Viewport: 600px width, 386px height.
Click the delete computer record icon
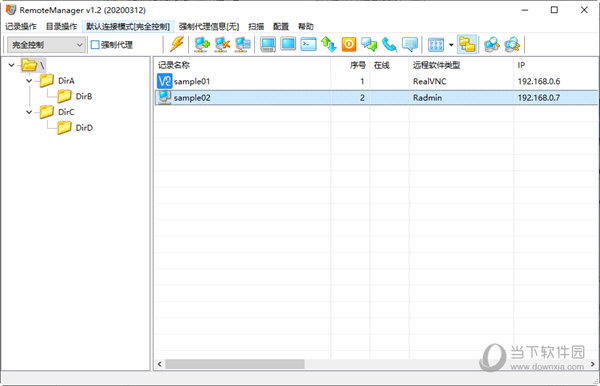(222, 45)
